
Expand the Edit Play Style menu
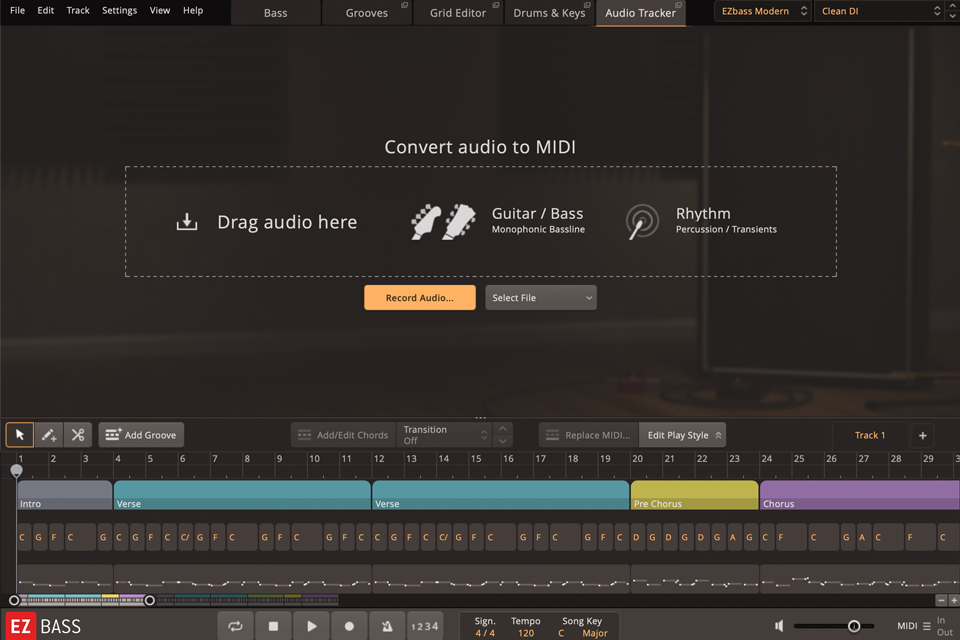pos(682,434)
